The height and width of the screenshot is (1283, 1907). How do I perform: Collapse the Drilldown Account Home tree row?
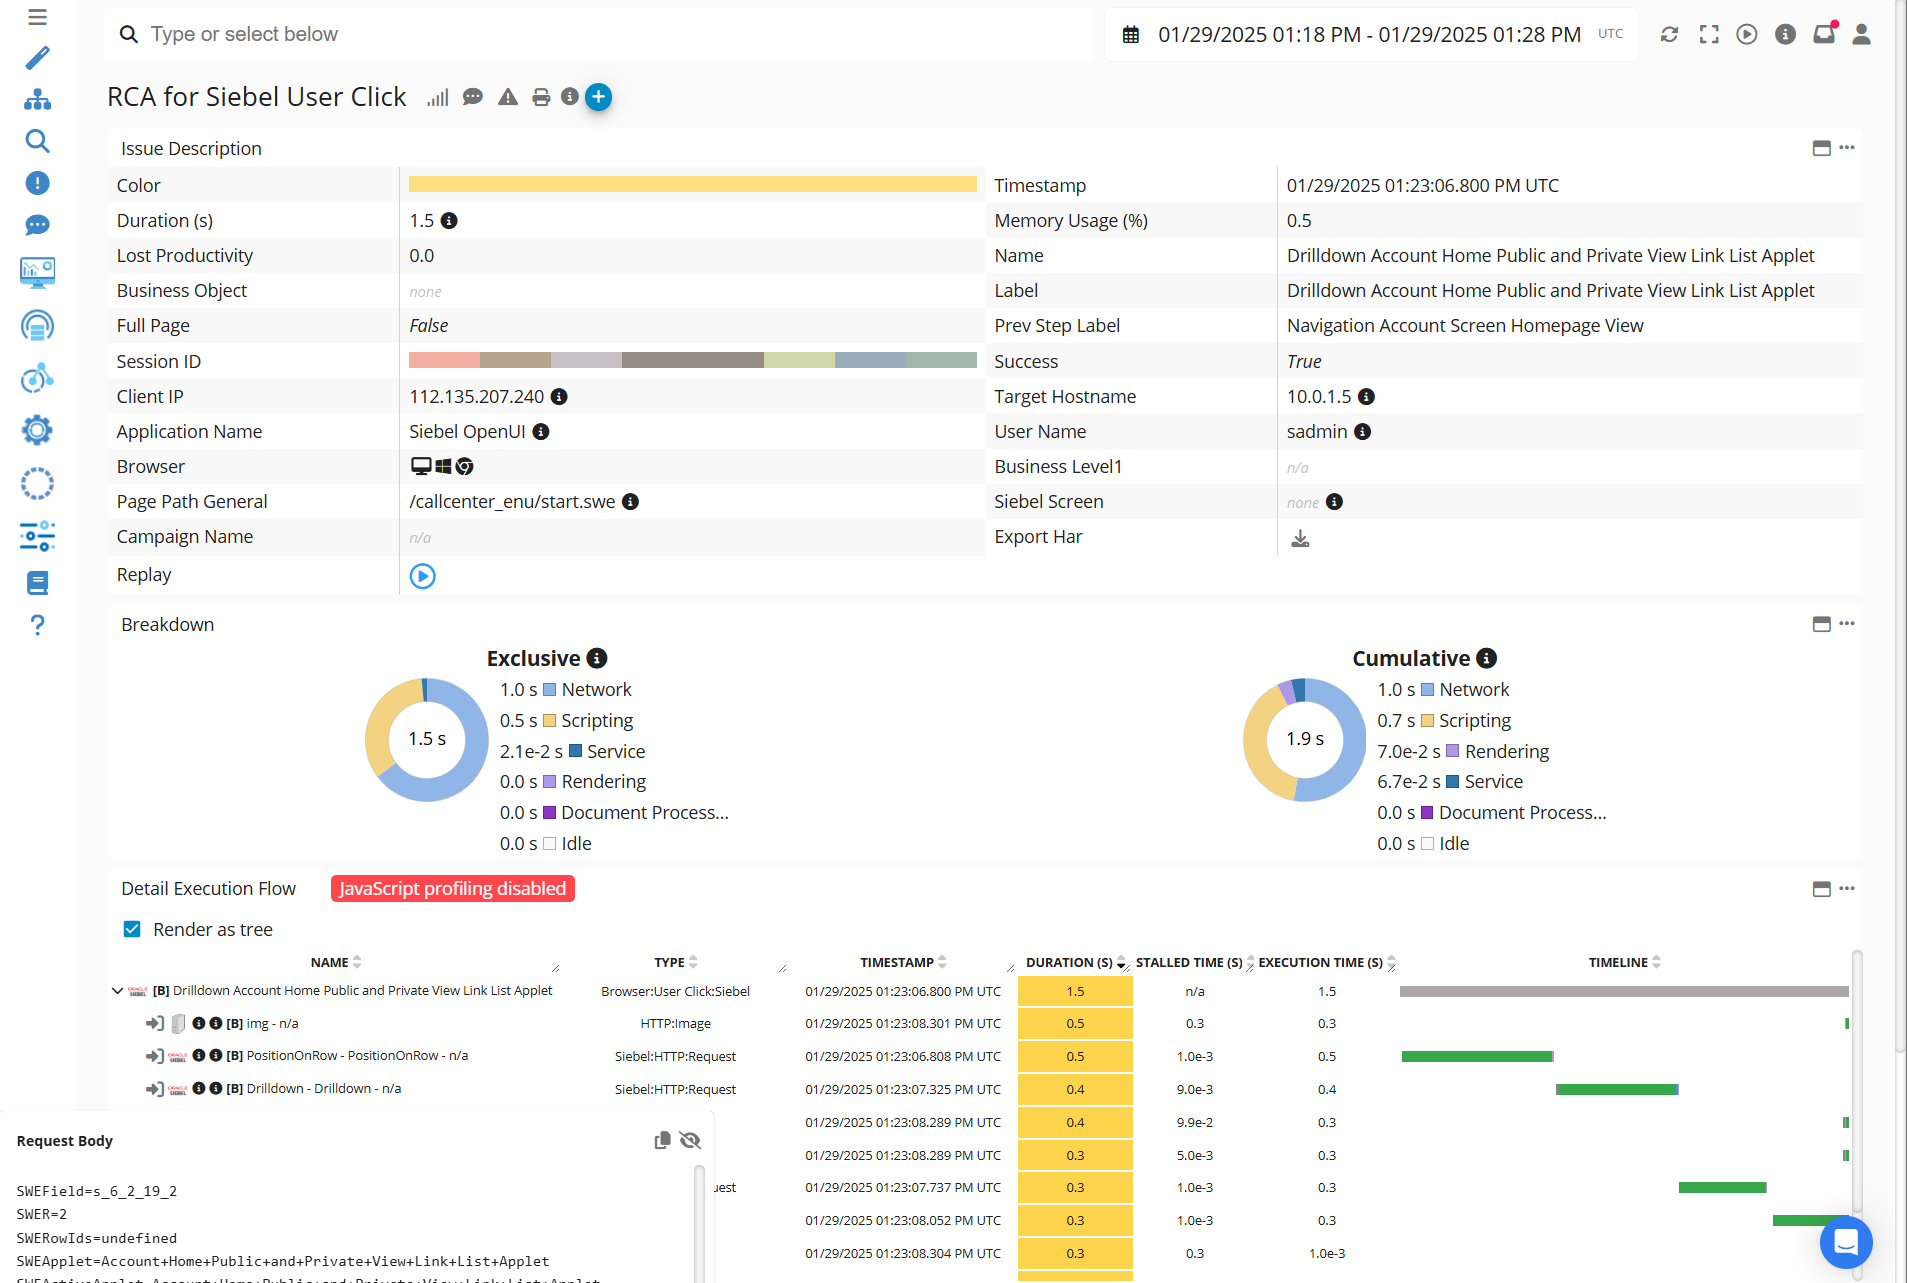pyautogui.click(x=118, y=991)
